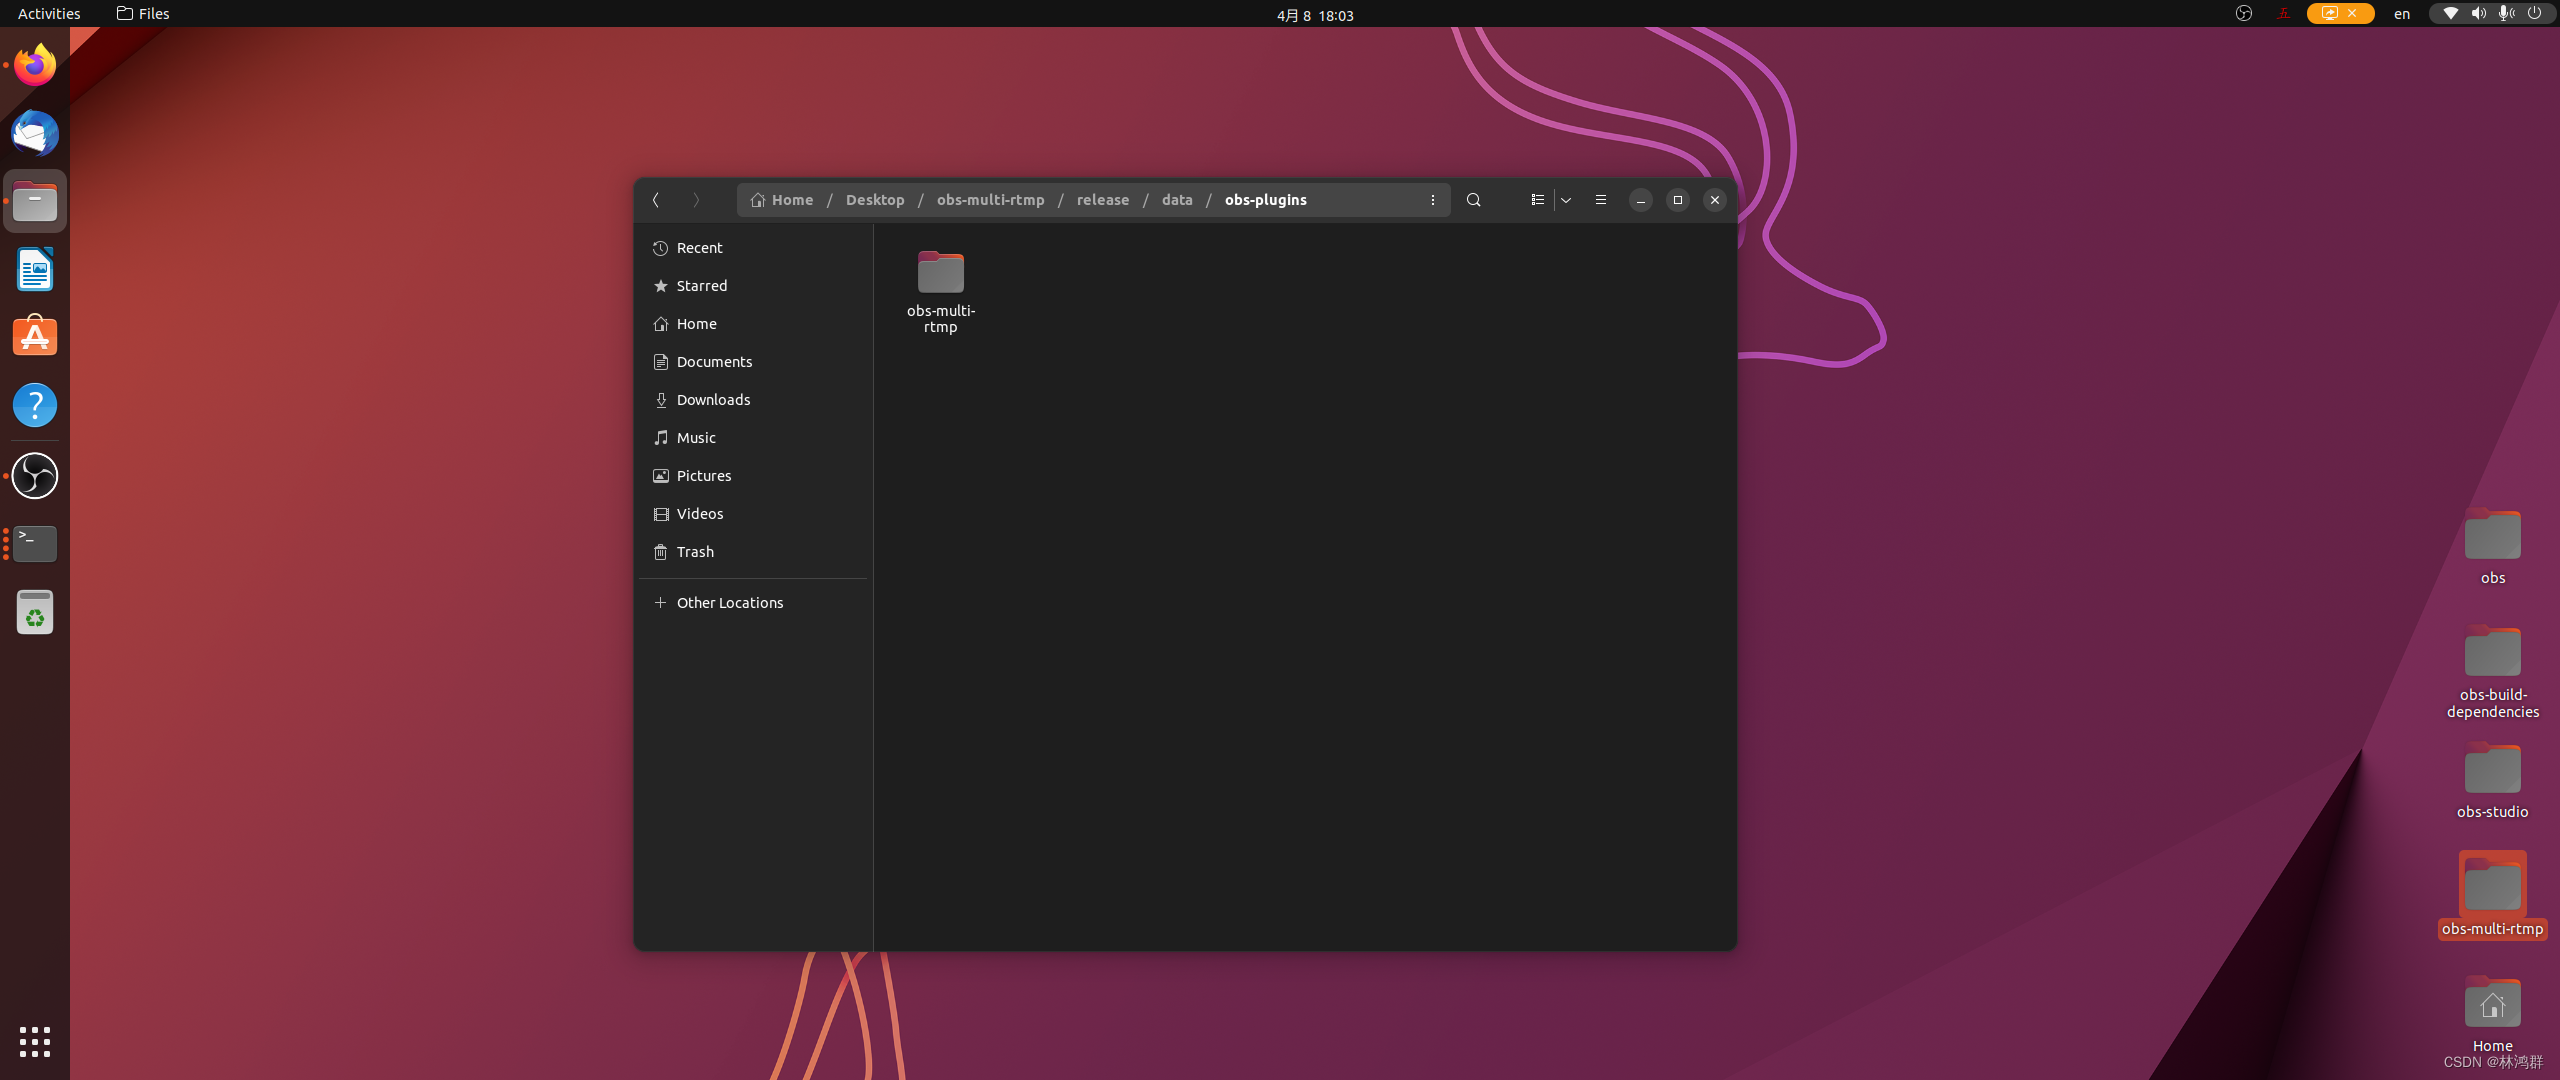This screenshot has width=2560, height=1080.
Task: Click Home in the path bar
Action: point(782,200)
